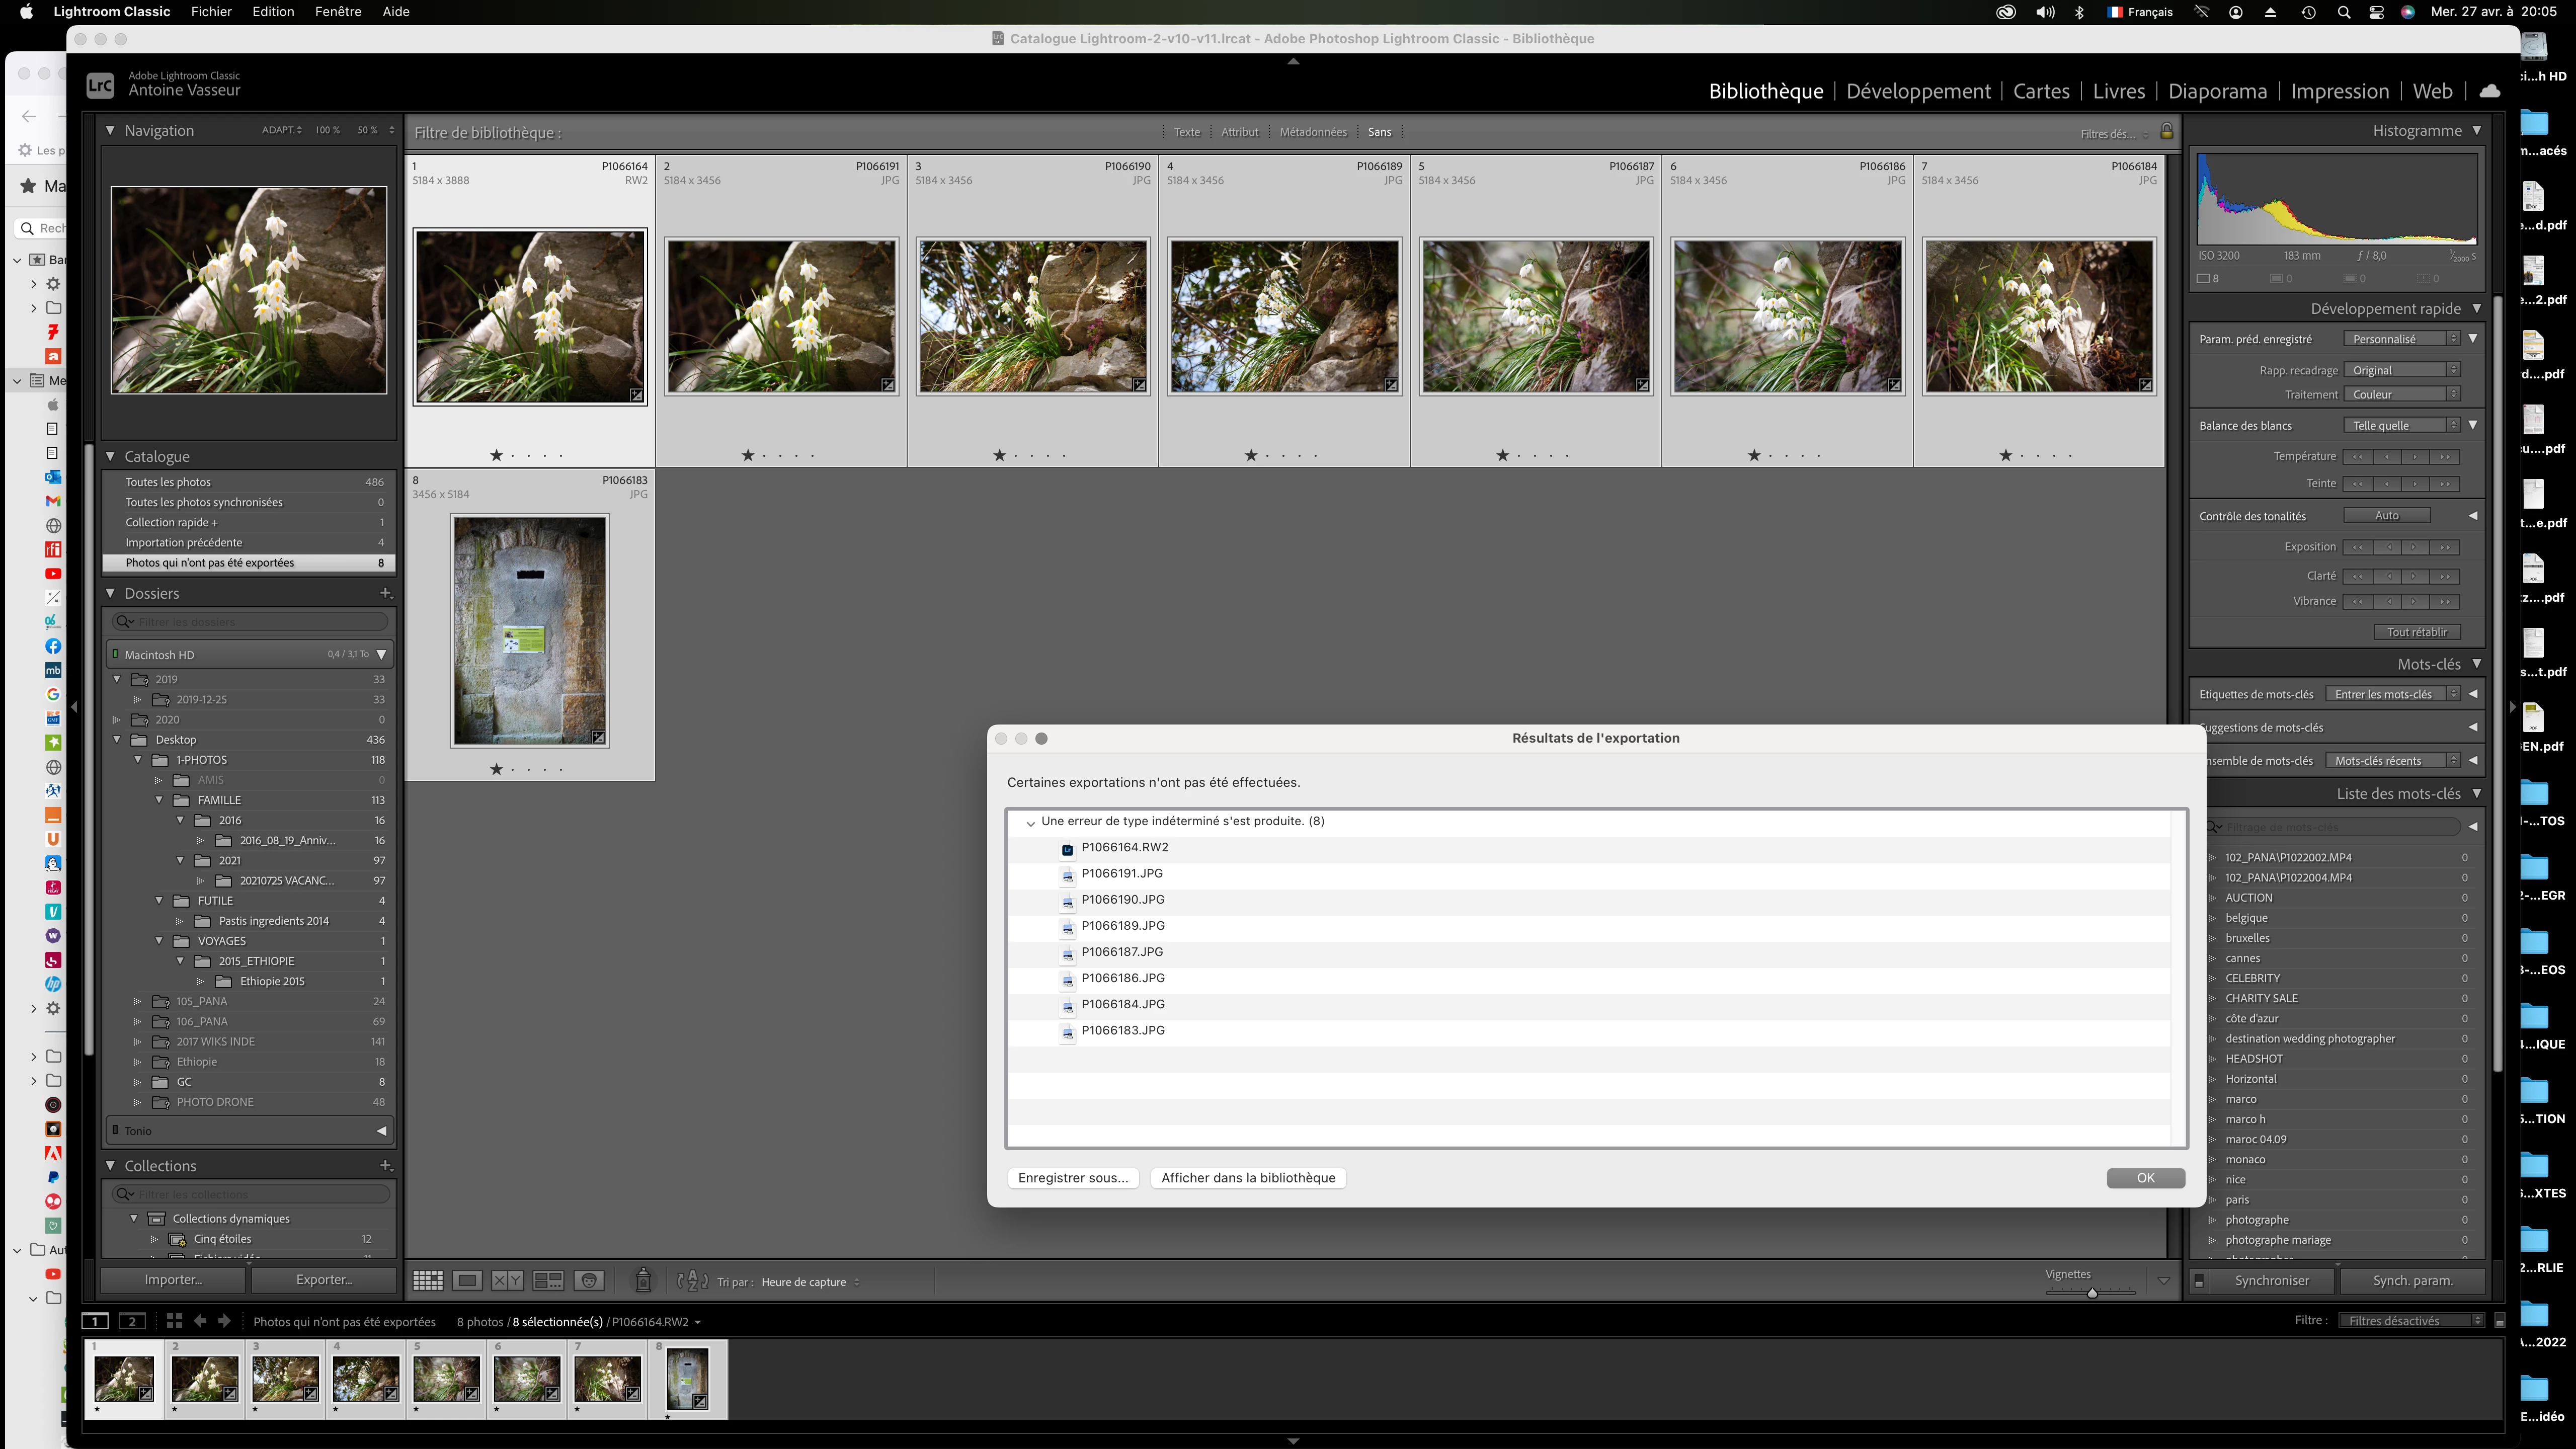Select Sans filter mode
The width and height of the screenshot is (2576, 1449).
(1379, 132)
